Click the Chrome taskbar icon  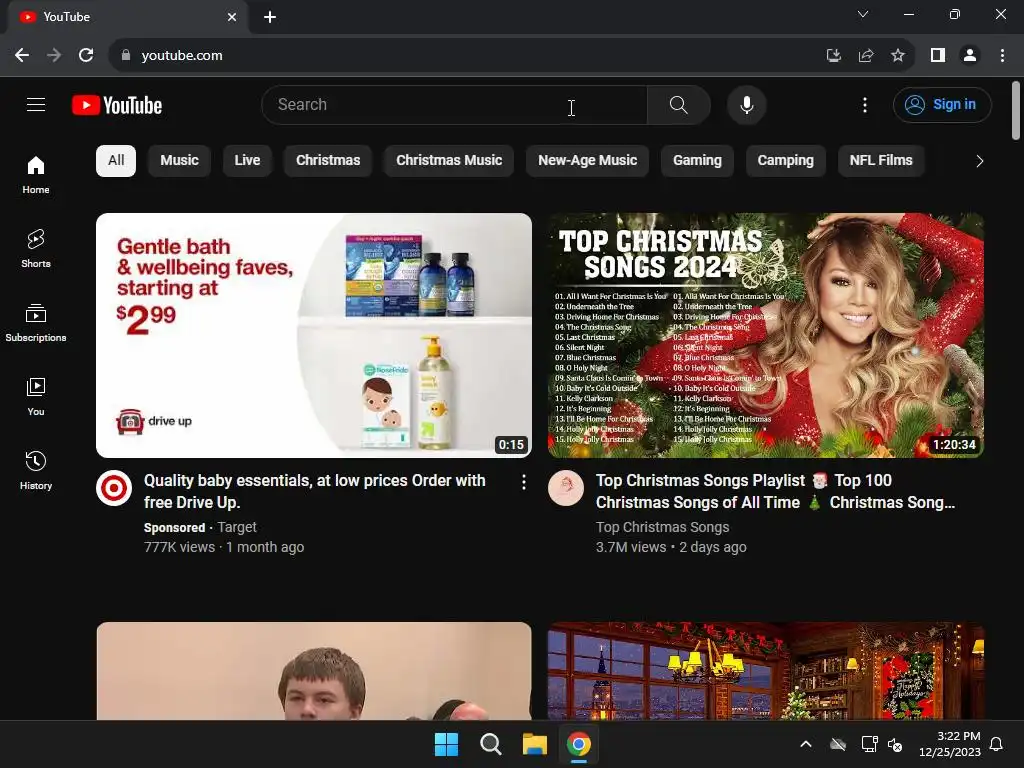579,744
